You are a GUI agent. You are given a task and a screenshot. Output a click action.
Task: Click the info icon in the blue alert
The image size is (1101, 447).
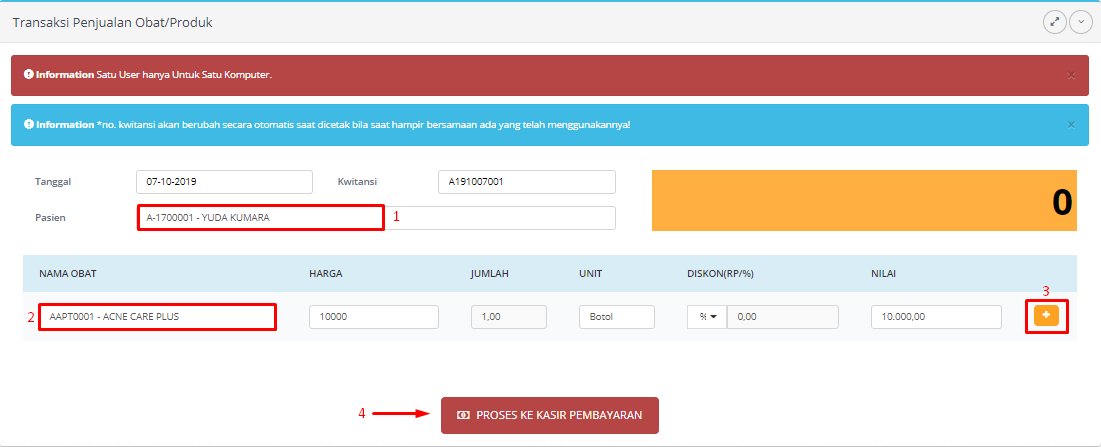29,125
